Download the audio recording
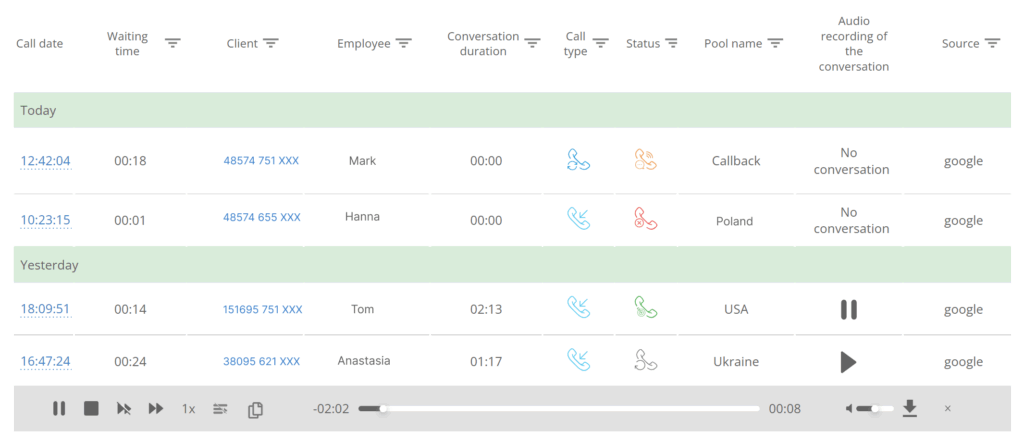Screen dimensions: 1024x442 coord(910,409)
